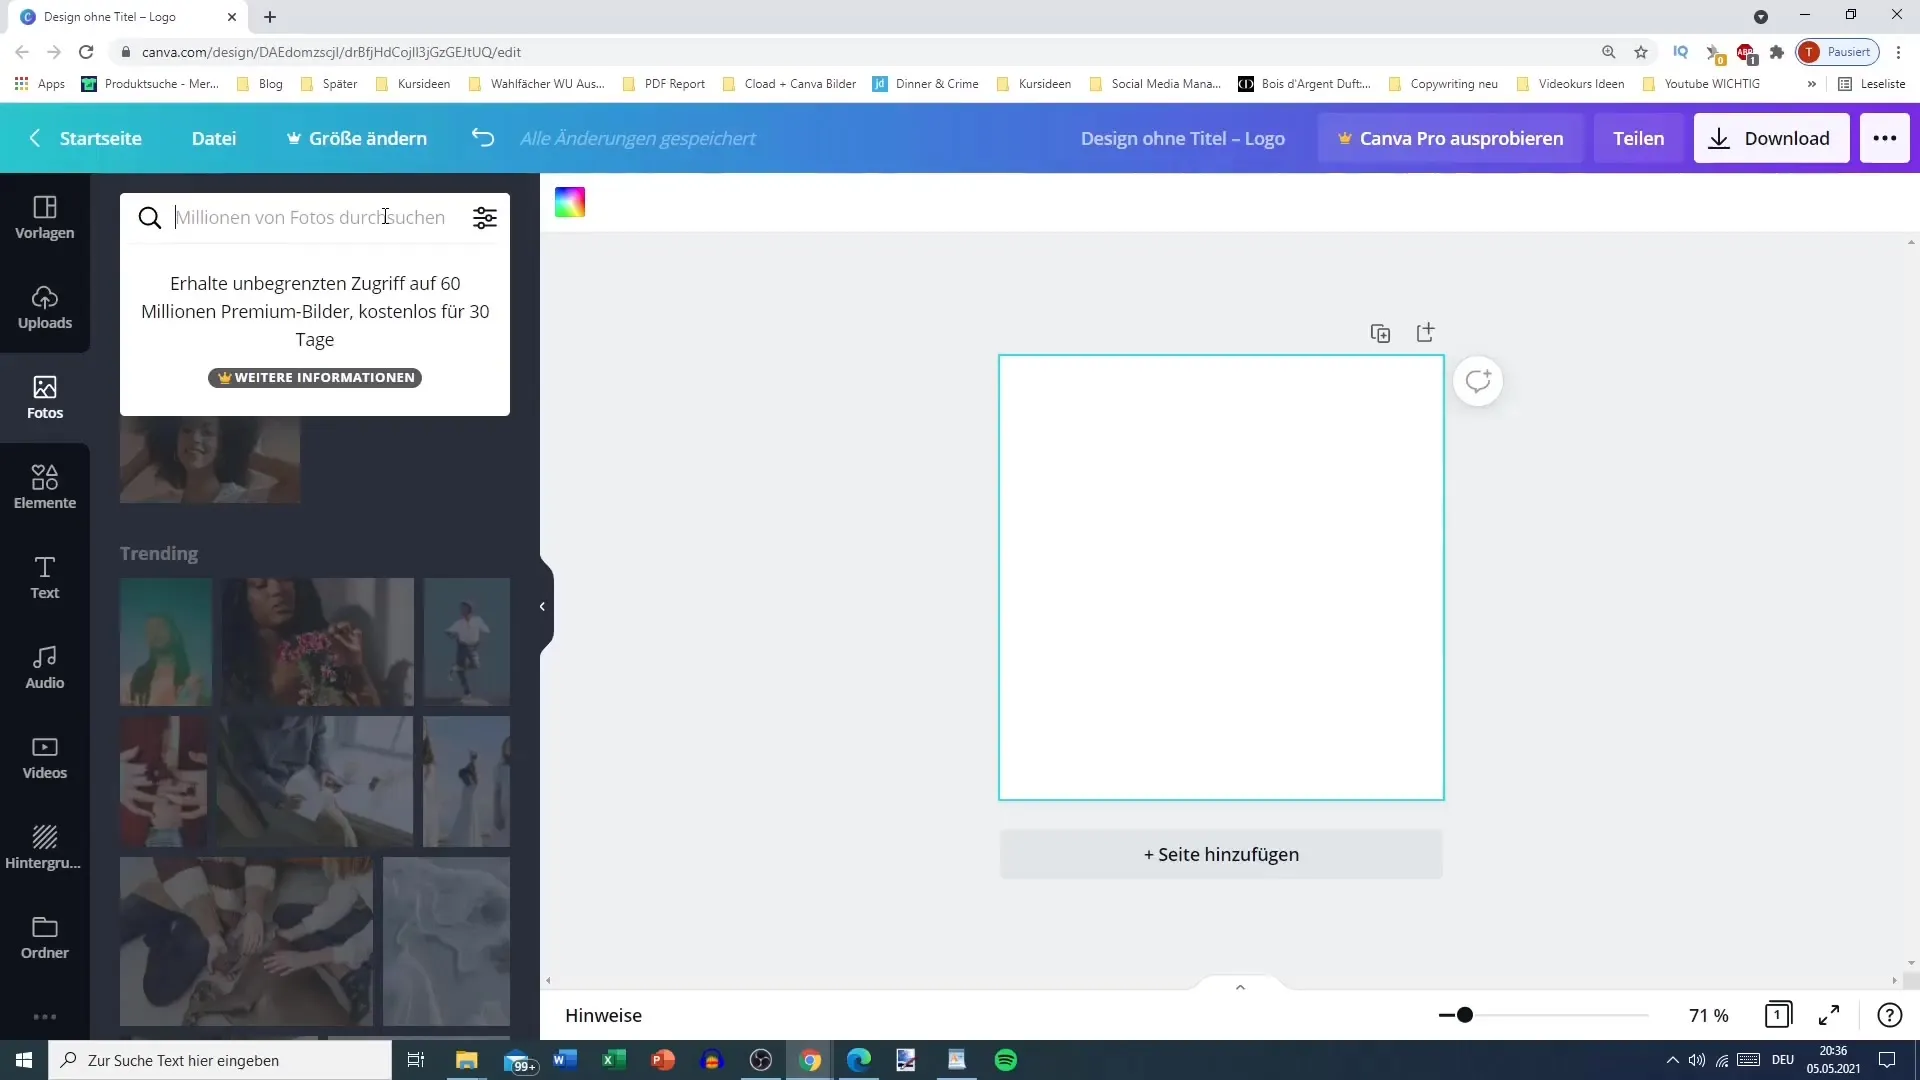Screen dimensions: 1920x1080
Task: Click the Audio panel icon
Action: pyautogui.click(x=44, y=666)
